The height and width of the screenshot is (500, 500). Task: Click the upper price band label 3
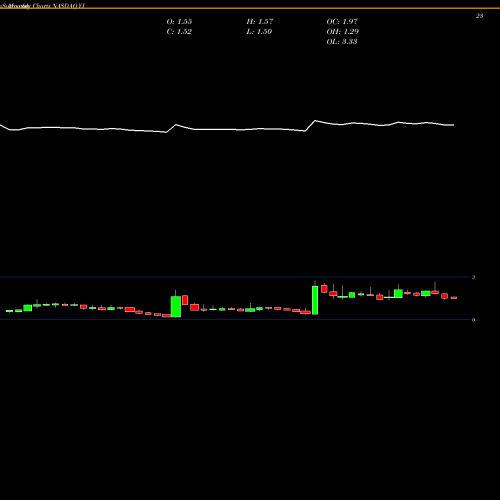(473, 277)
